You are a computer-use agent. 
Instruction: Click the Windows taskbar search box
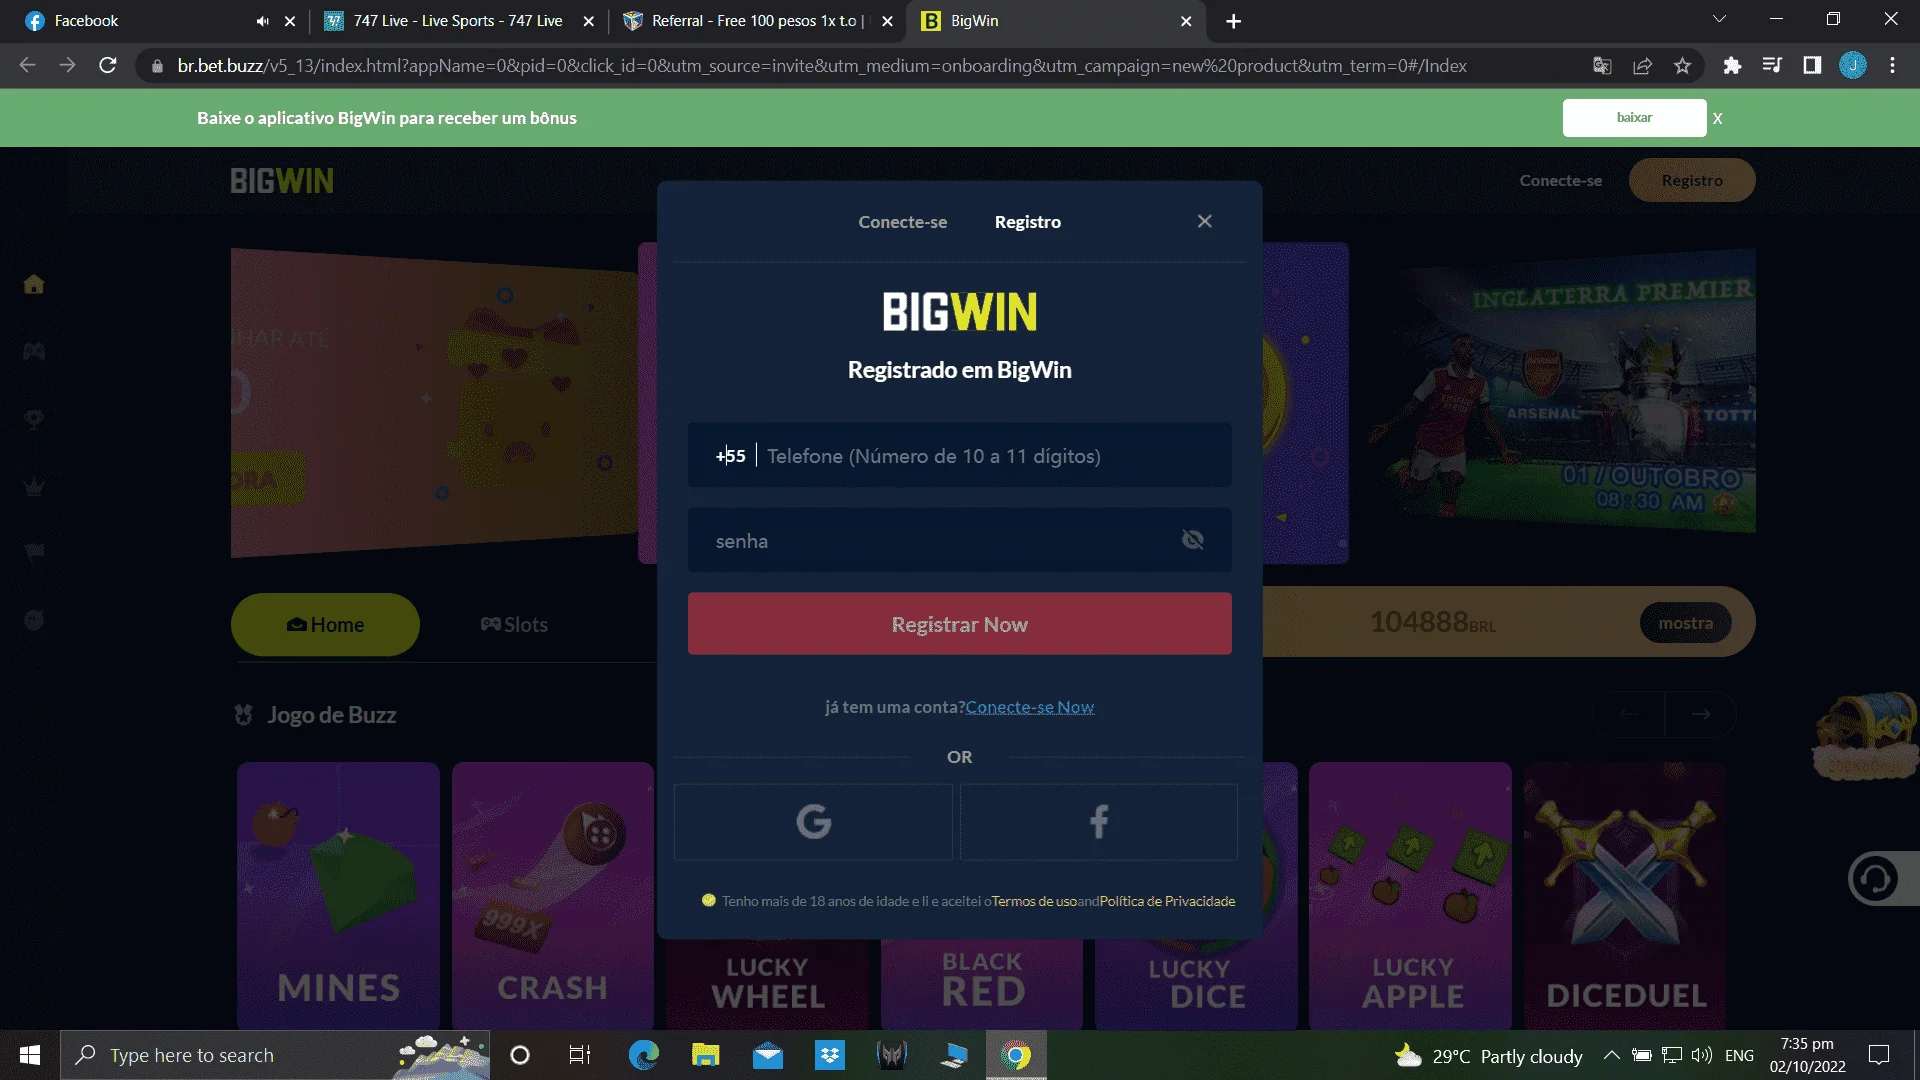[275, 1055]
